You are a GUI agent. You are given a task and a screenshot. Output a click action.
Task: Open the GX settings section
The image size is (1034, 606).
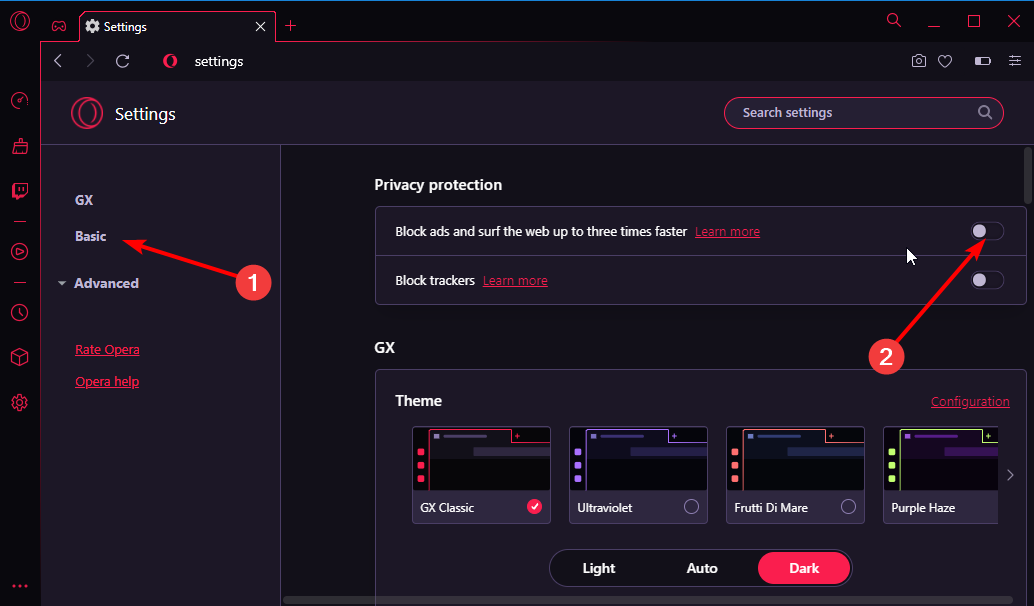pyautogui.click(x=84, y=200)
